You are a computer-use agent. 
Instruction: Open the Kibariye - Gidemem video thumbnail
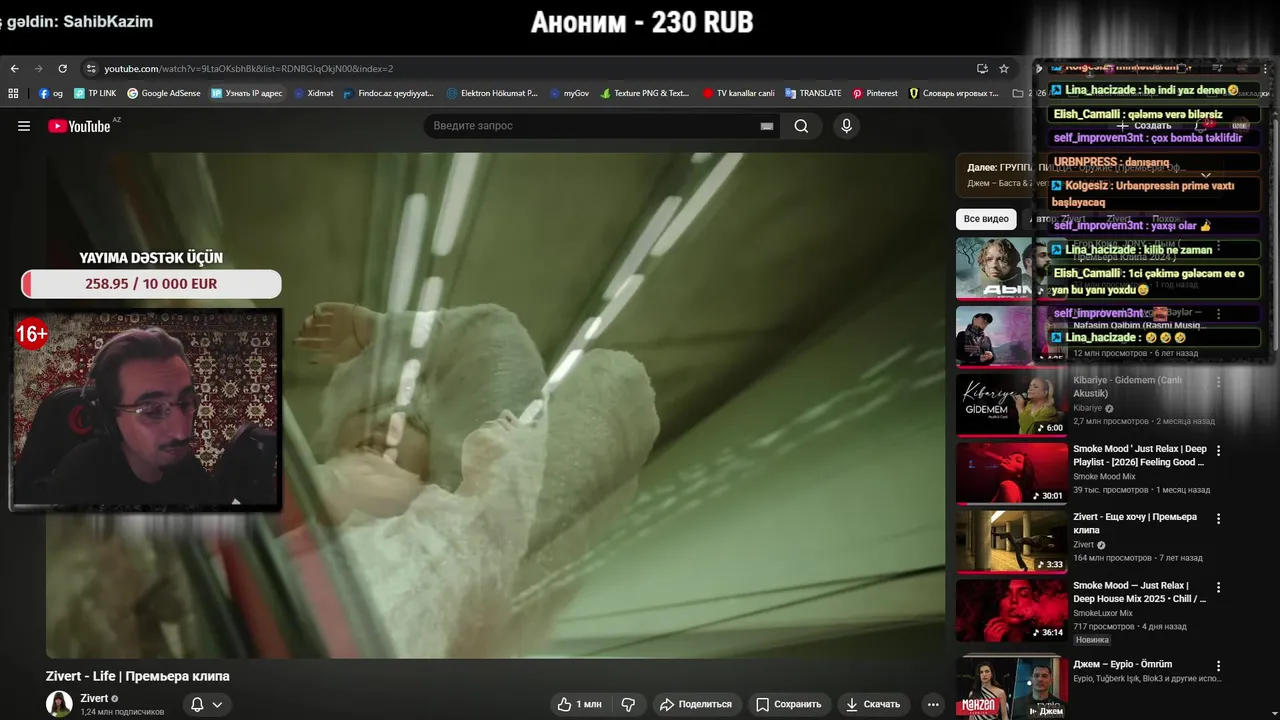tap(1011, 405)
